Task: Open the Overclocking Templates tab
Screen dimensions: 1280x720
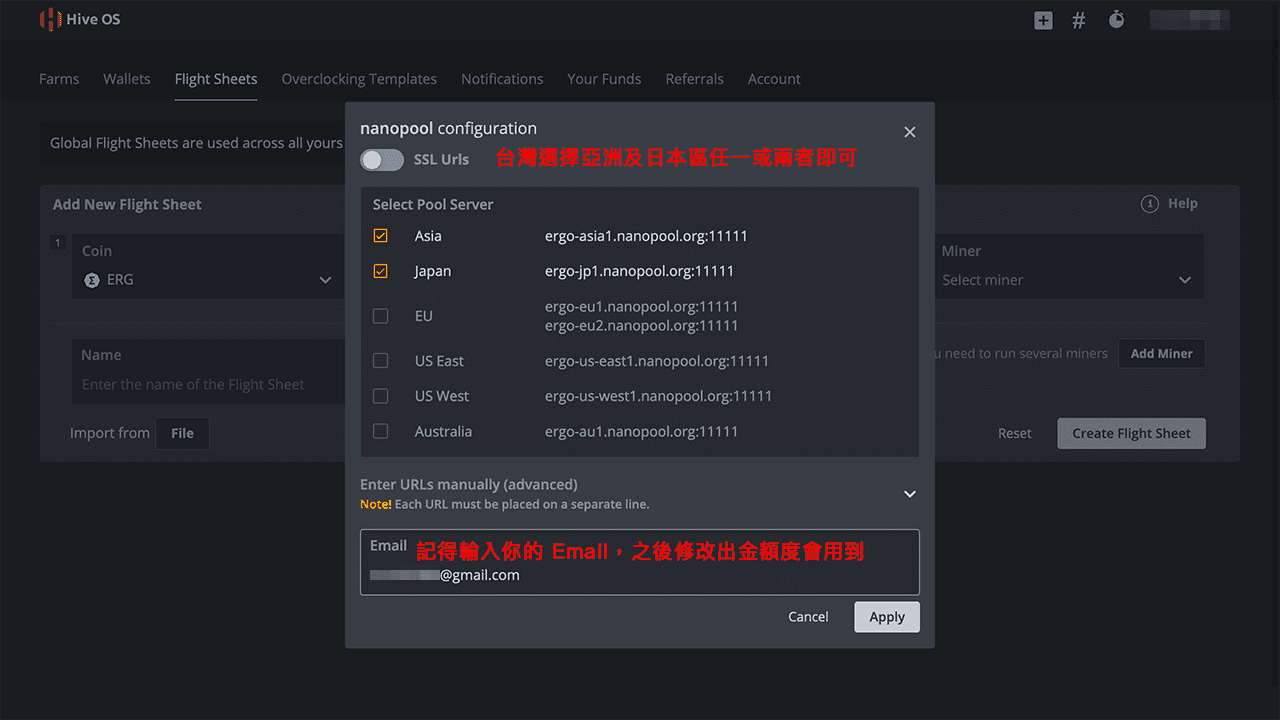Action: pos(359,78)
